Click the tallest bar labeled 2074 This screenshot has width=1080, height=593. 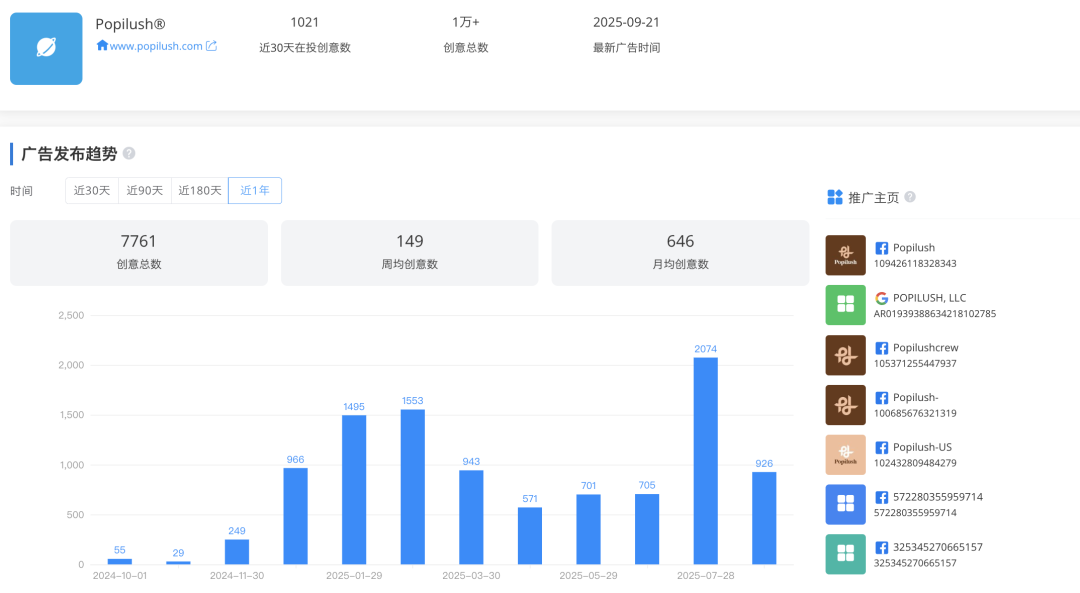point(705,460)
